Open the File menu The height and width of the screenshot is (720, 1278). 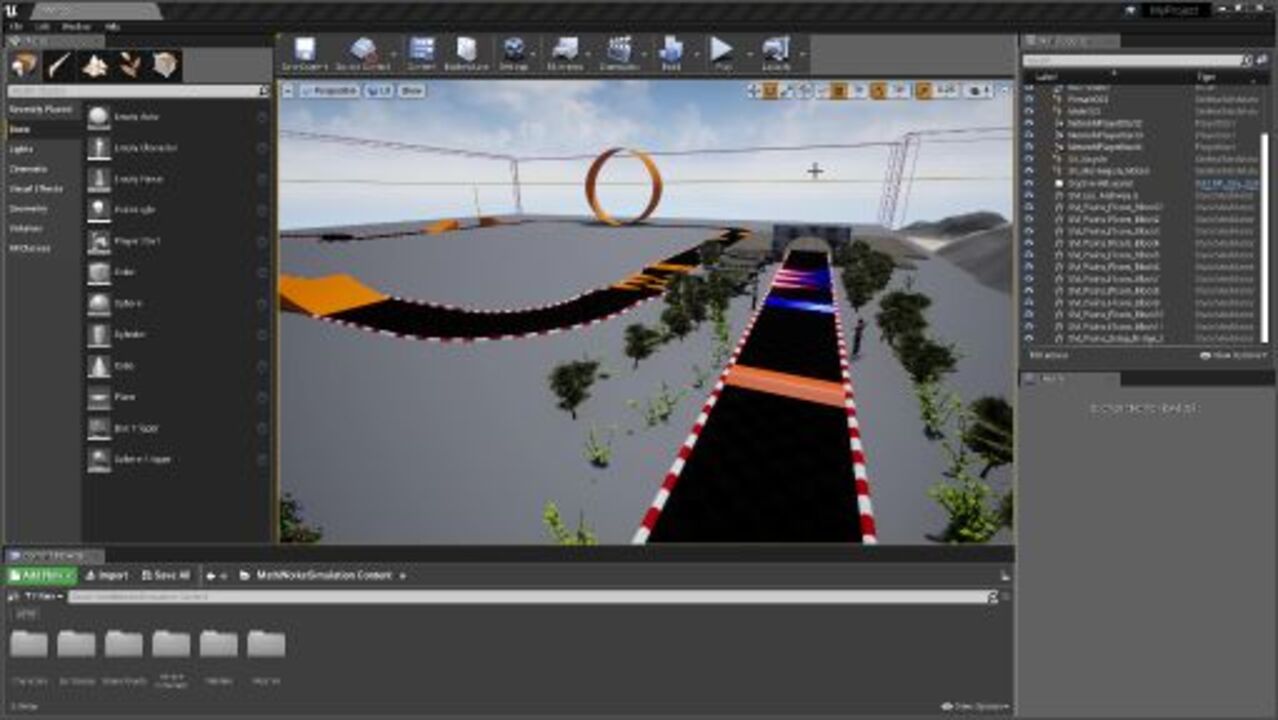[15, 26]
